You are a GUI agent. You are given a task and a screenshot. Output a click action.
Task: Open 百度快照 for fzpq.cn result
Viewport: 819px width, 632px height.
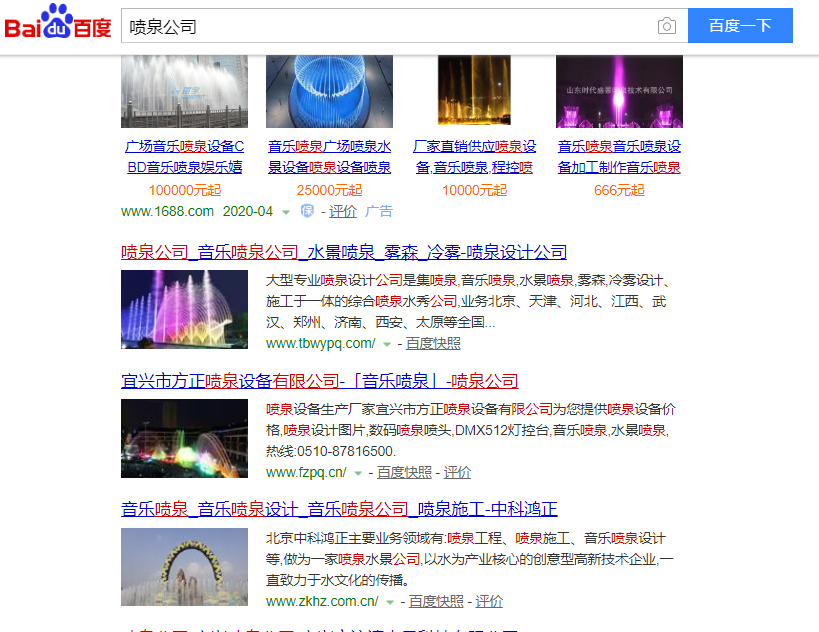coord(404,472)
